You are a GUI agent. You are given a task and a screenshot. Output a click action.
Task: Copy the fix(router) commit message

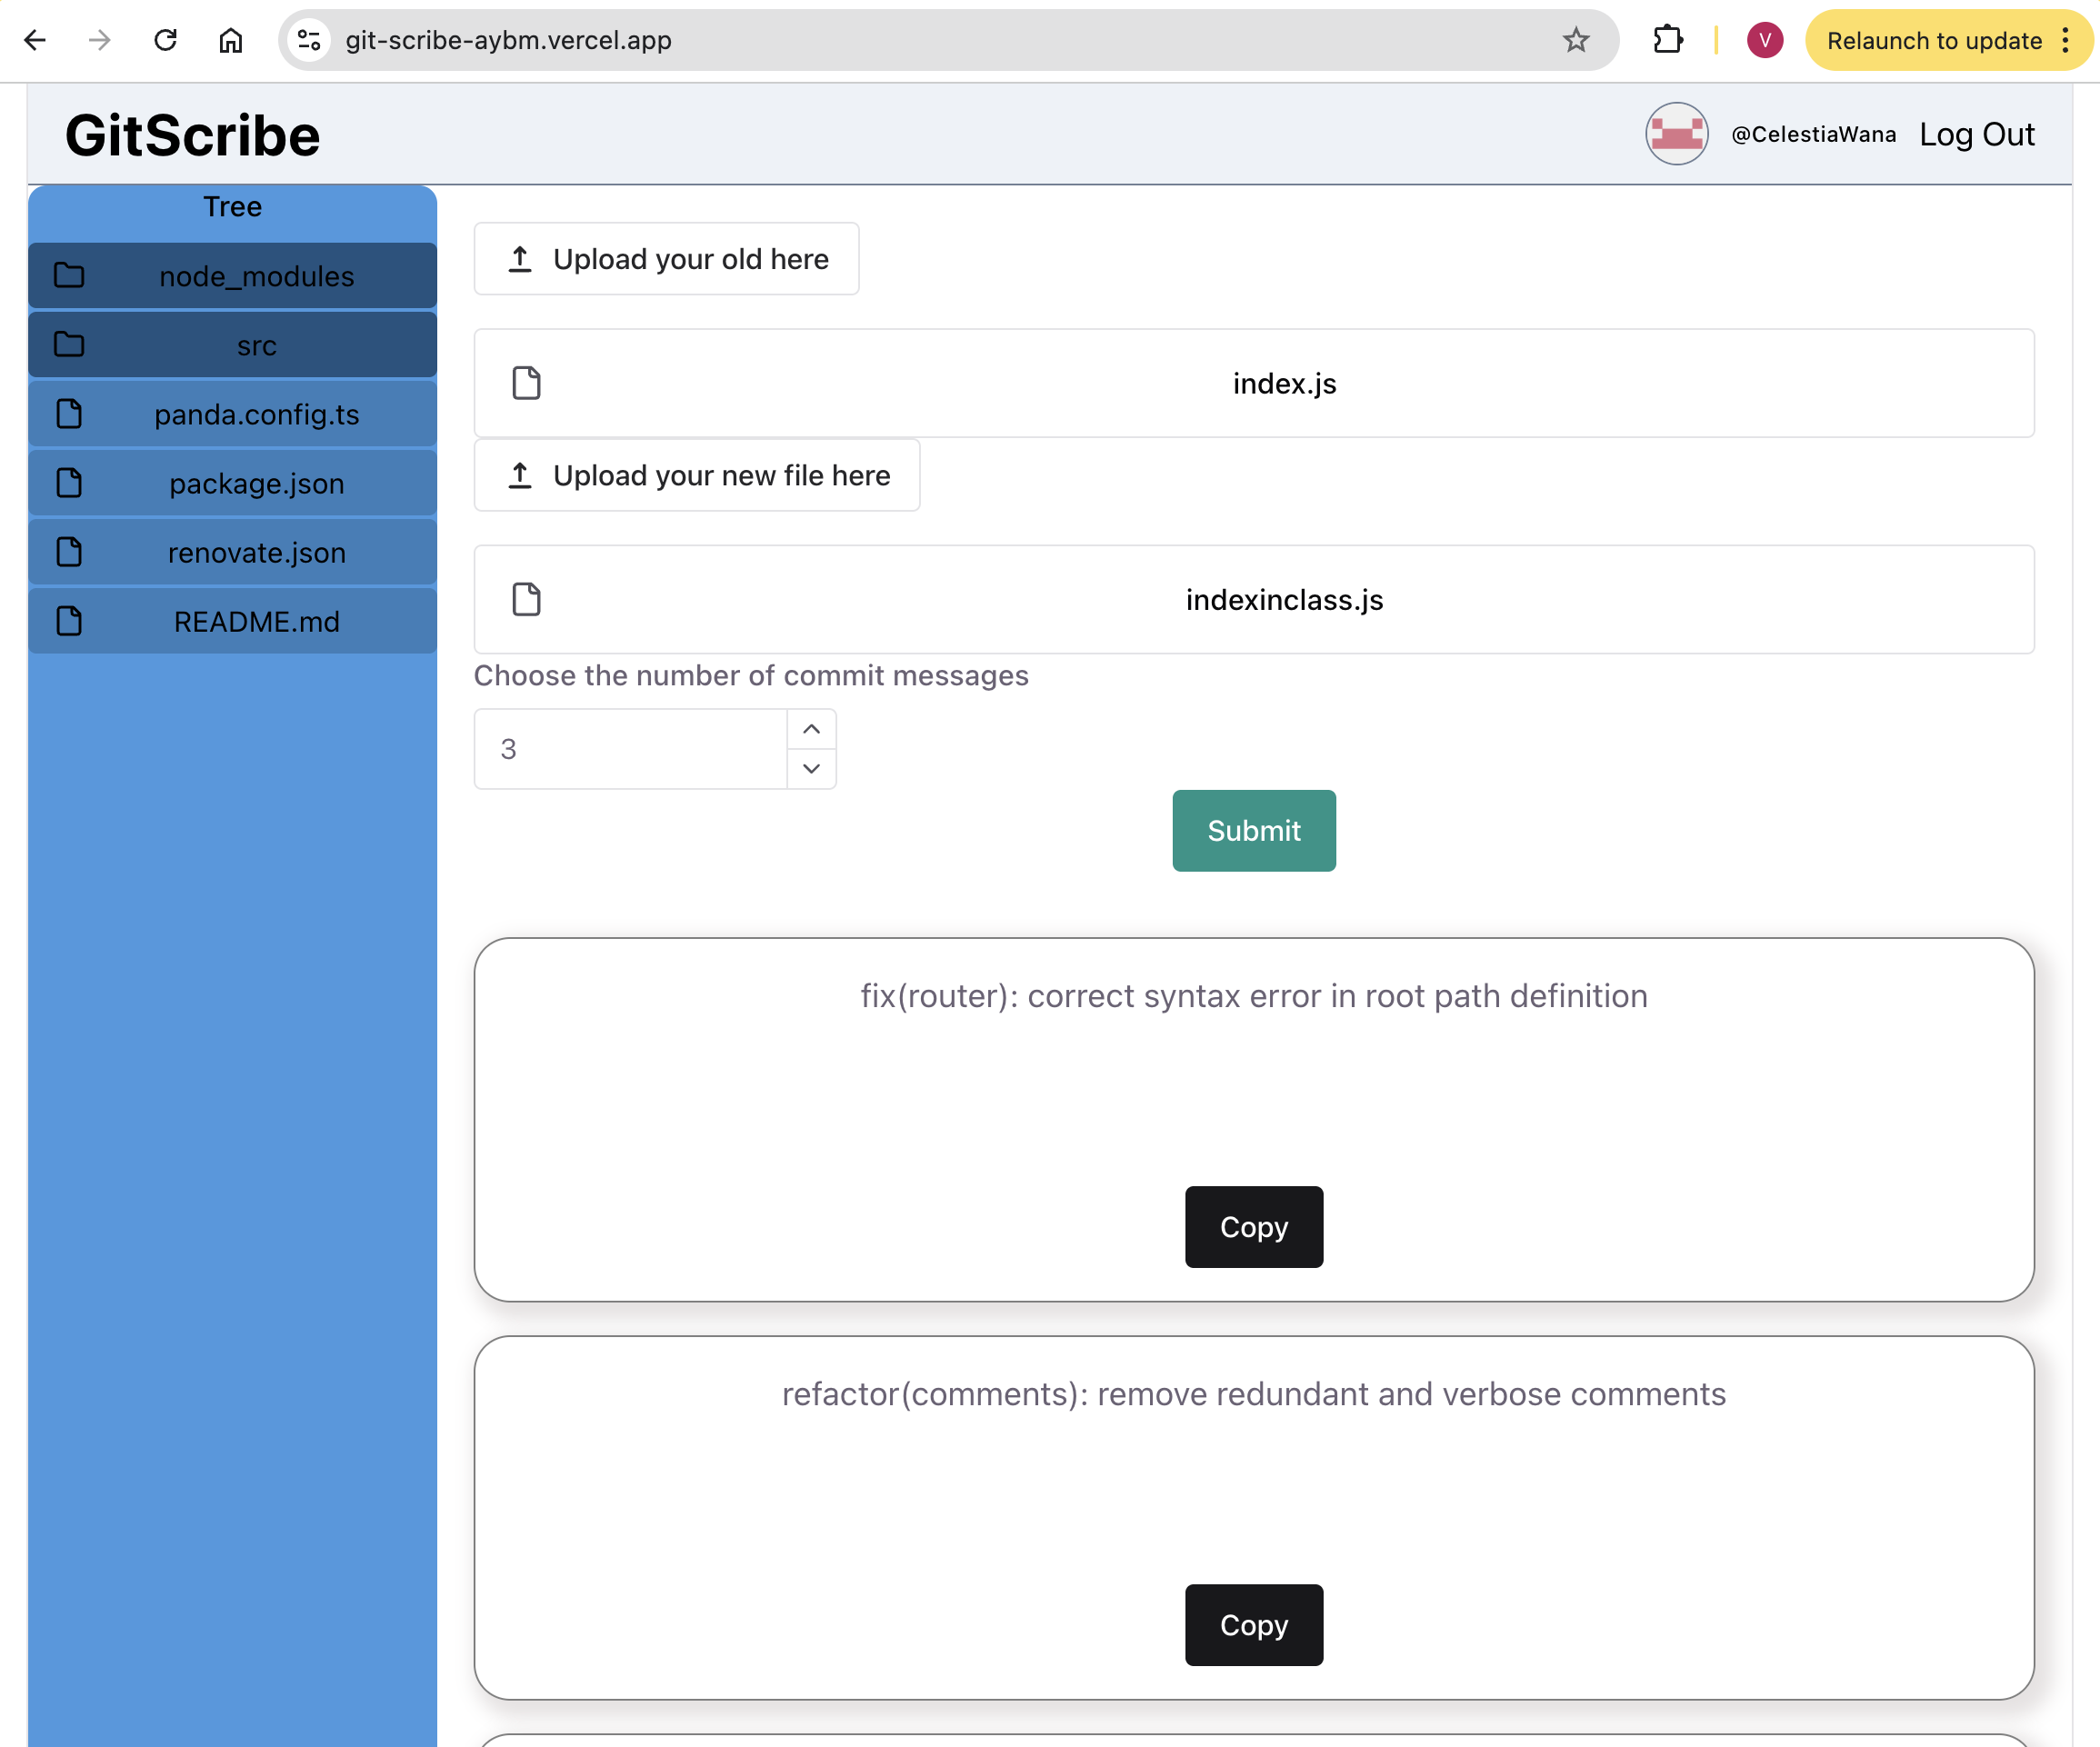click(1253, 1226)
